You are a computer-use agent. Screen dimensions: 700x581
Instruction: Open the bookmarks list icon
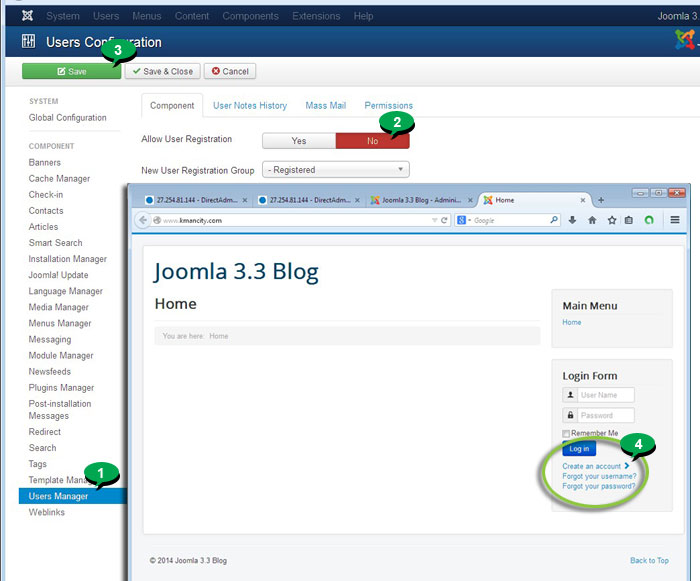click(629, 220)
